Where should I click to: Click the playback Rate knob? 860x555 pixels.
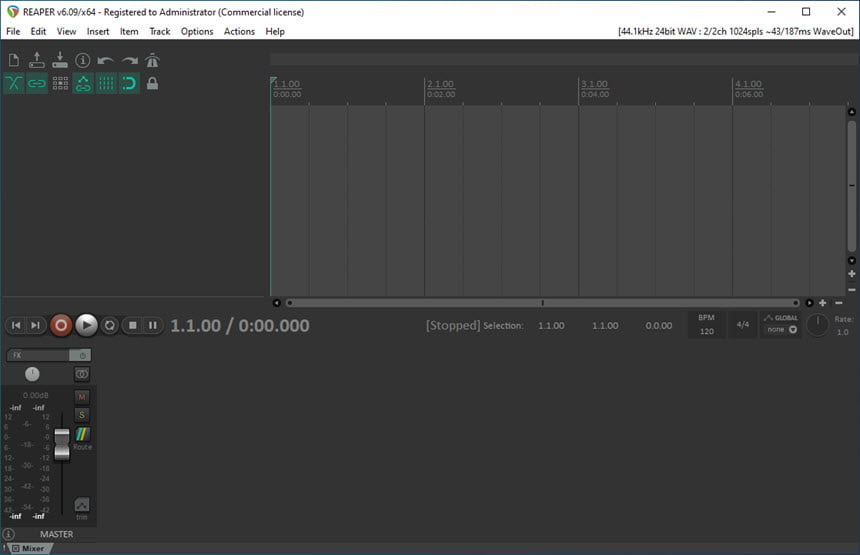817,325
